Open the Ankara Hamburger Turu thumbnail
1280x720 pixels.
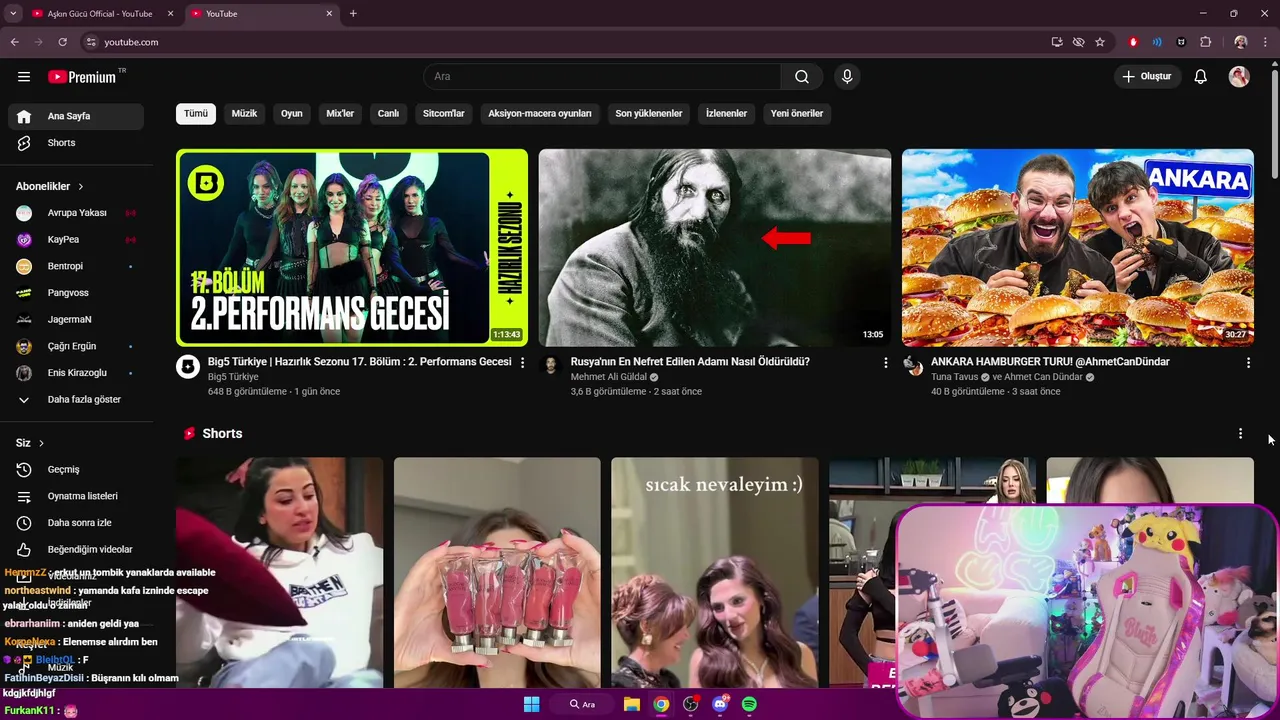tap(1078, 248)
